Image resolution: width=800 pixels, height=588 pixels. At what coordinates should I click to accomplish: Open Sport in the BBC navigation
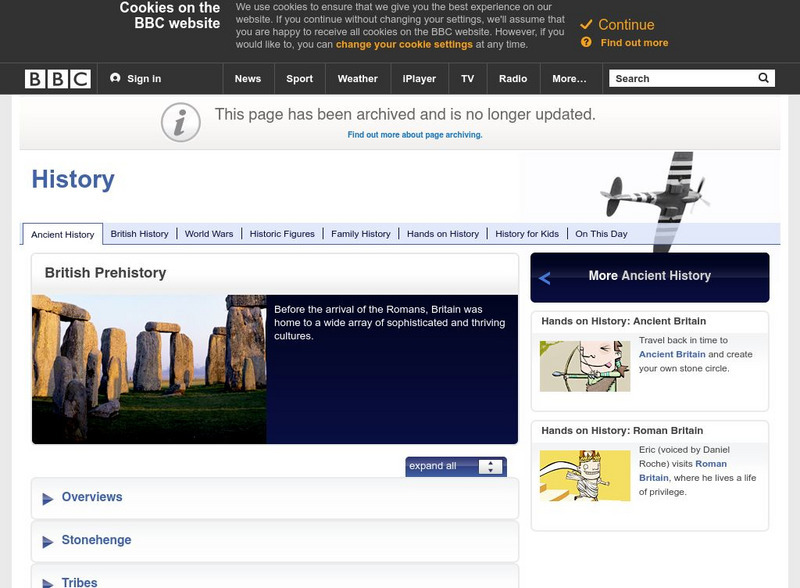coord(299,79)
